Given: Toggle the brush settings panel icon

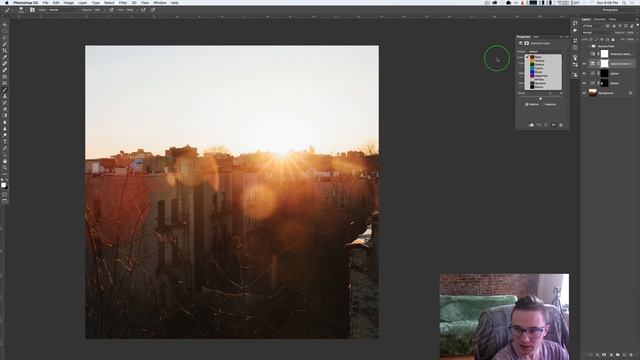Looking at the screenshot, I should 32,10.
